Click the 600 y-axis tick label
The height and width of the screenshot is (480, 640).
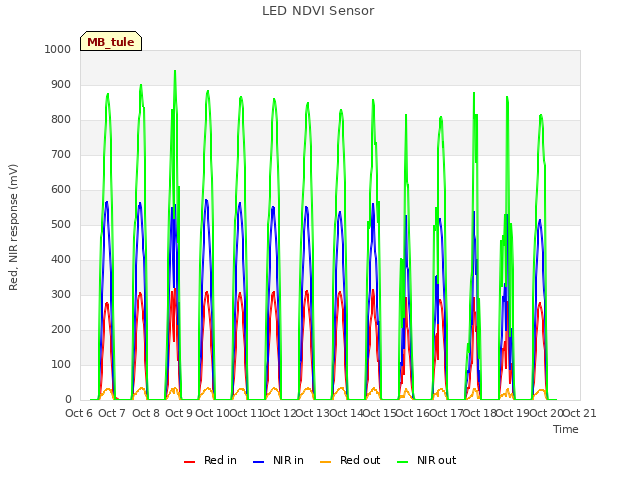click(61, 189)
